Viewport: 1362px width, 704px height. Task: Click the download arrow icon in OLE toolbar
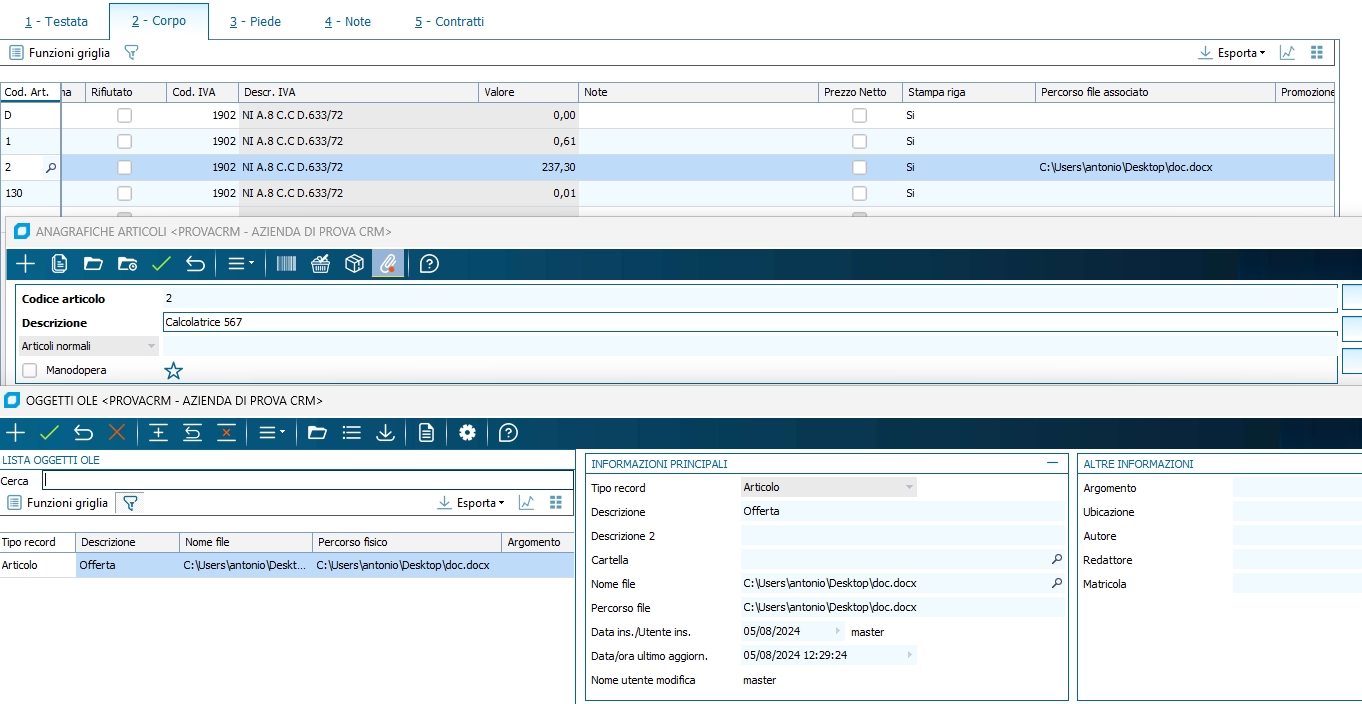[x=385, y=433]
